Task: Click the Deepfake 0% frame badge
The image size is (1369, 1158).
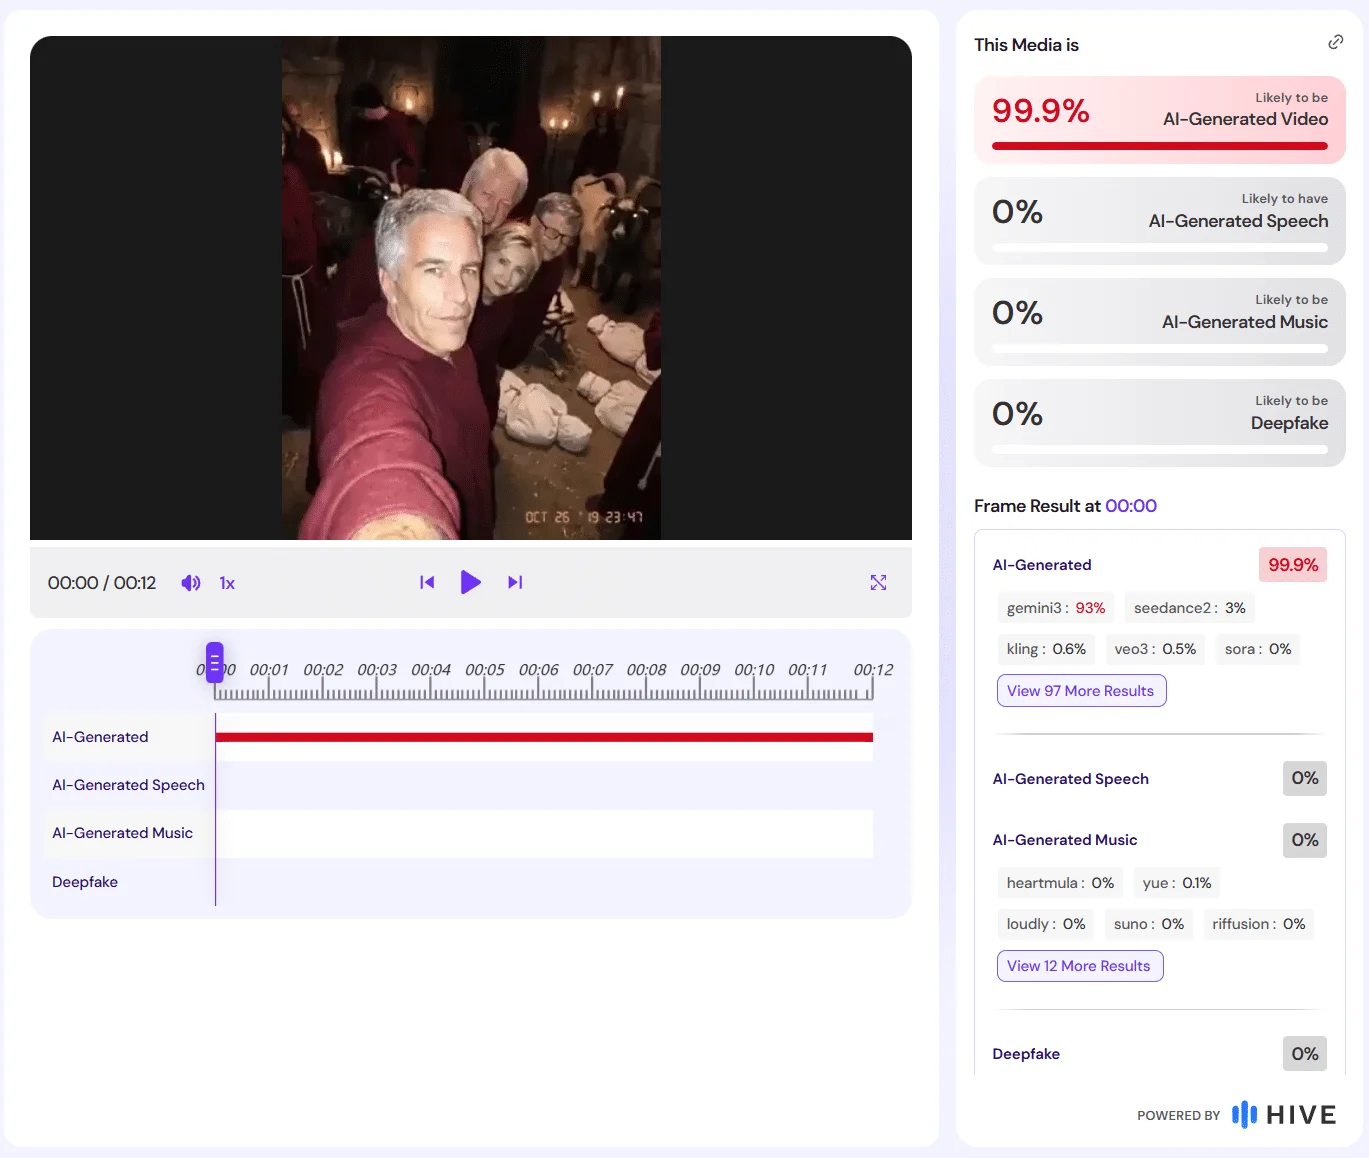Action: (1305, 1054)
